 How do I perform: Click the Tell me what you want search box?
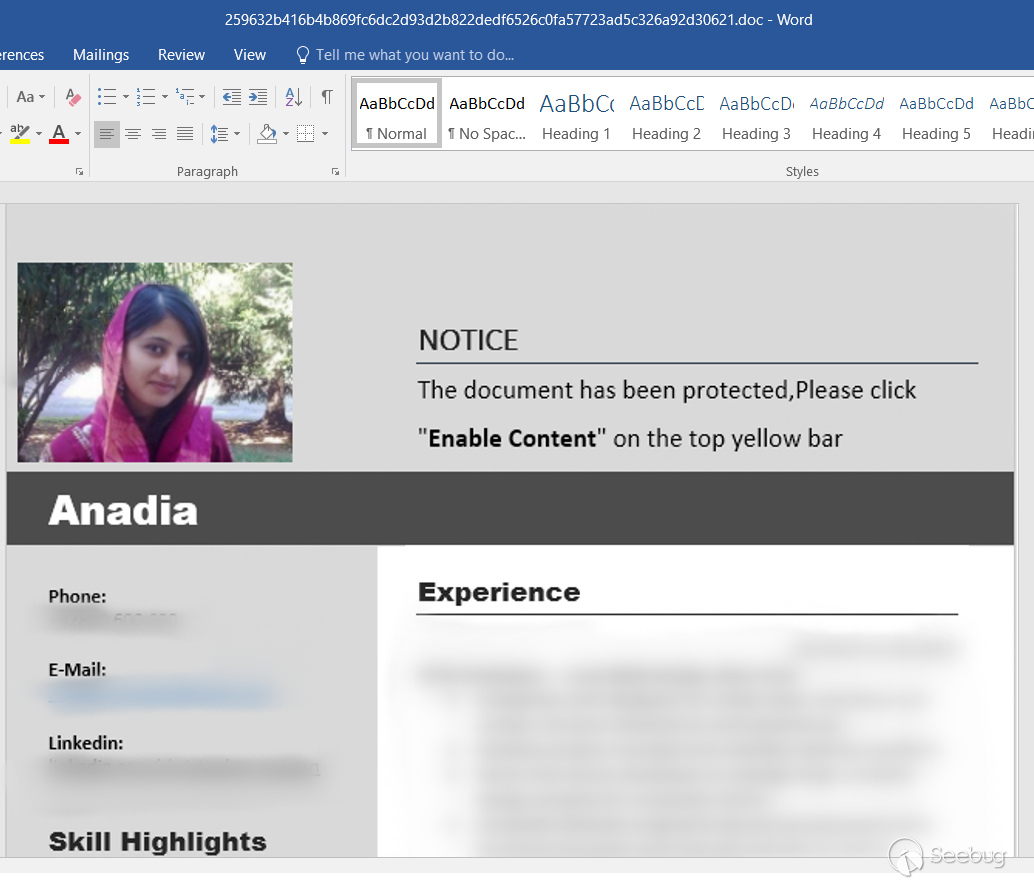point(414,55)
